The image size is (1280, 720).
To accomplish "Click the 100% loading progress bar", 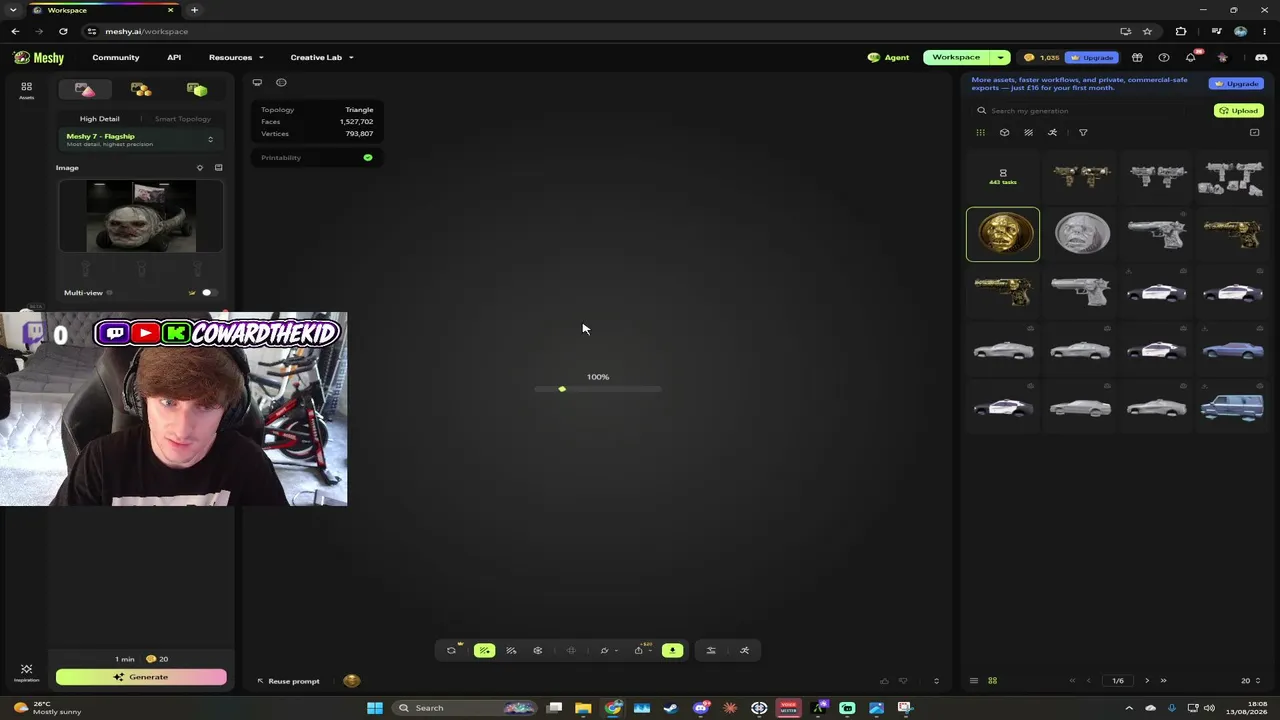I will pos(598,389).
